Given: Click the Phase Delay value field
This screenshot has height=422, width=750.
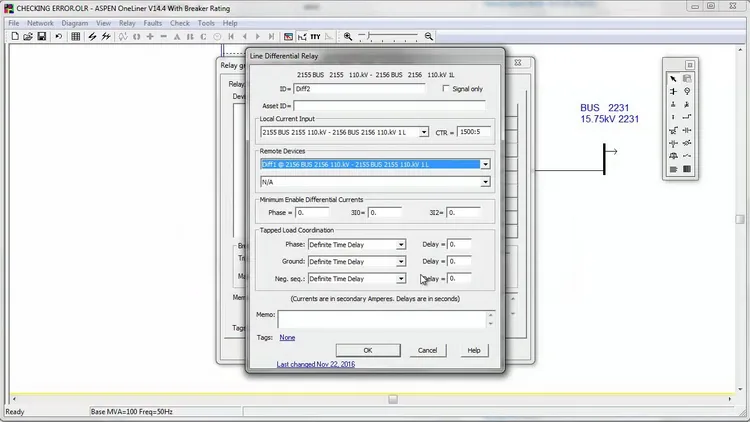Looking at the screenshot, I should [x=459, y=244].
